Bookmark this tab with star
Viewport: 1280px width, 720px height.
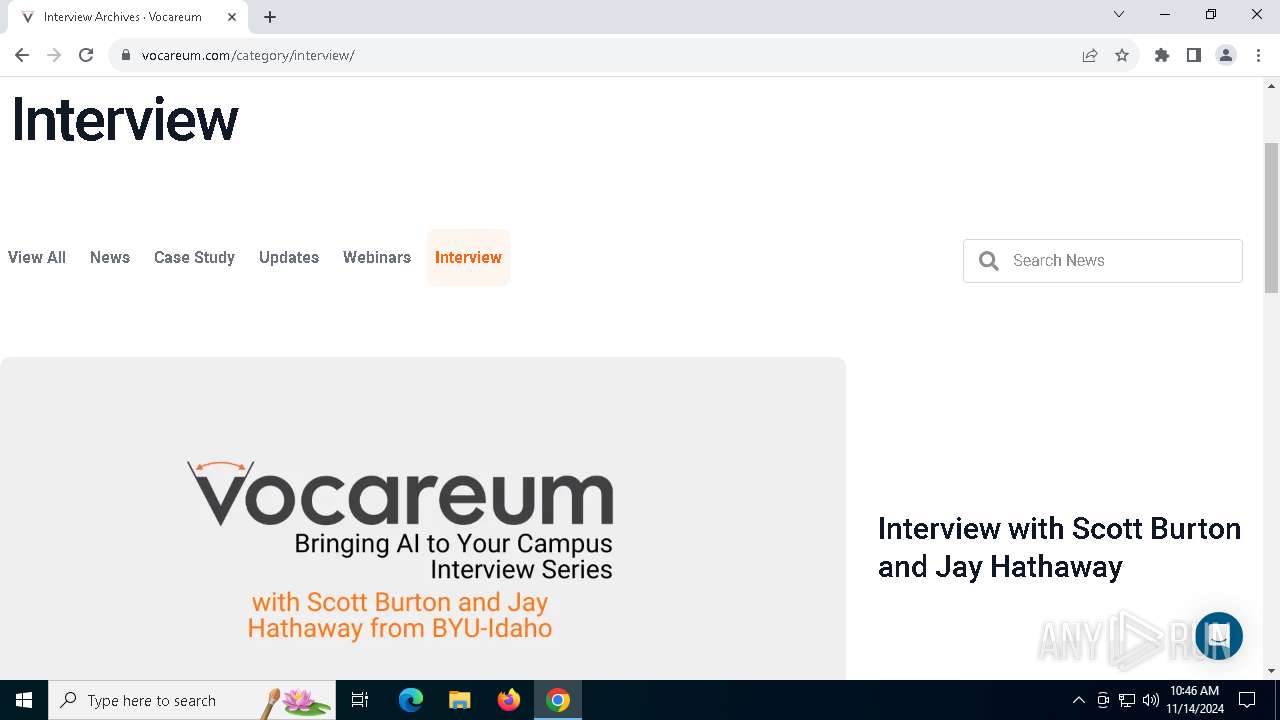click(1122, 55)
